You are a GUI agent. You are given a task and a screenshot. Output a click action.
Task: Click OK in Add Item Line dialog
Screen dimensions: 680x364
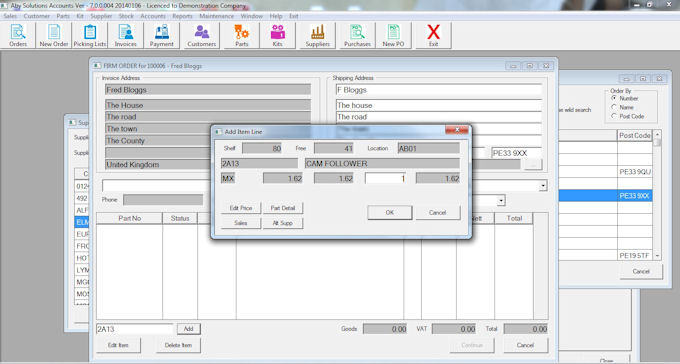[x=389, y=213]
